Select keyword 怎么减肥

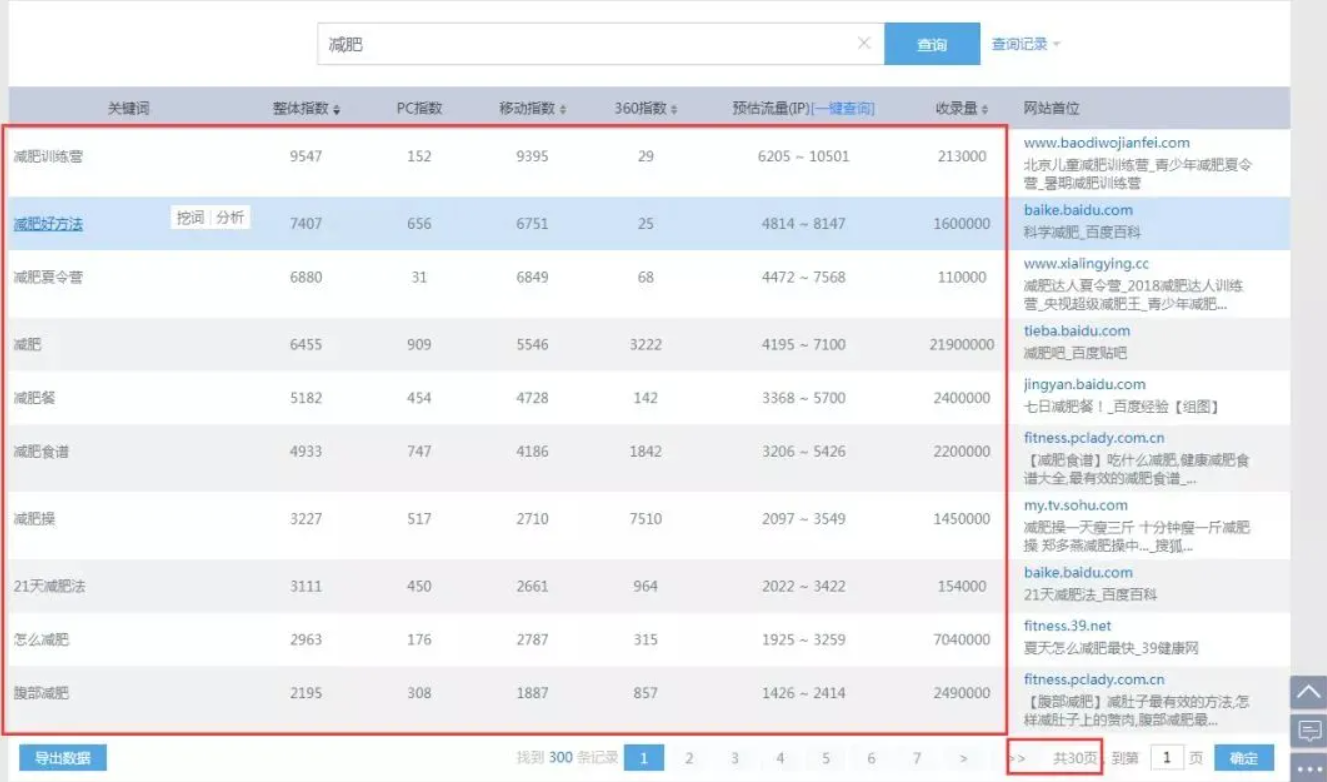coord(41,640)
